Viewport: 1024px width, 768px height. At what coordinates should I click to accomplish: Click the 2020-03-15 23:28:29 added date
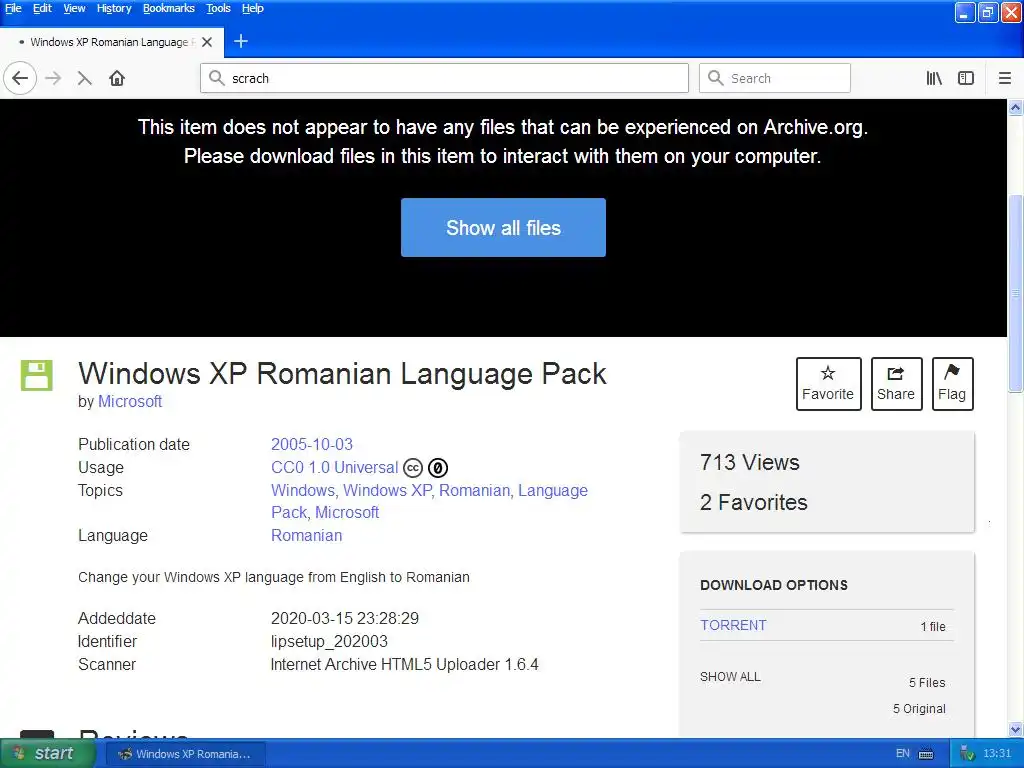coord(345,618)
